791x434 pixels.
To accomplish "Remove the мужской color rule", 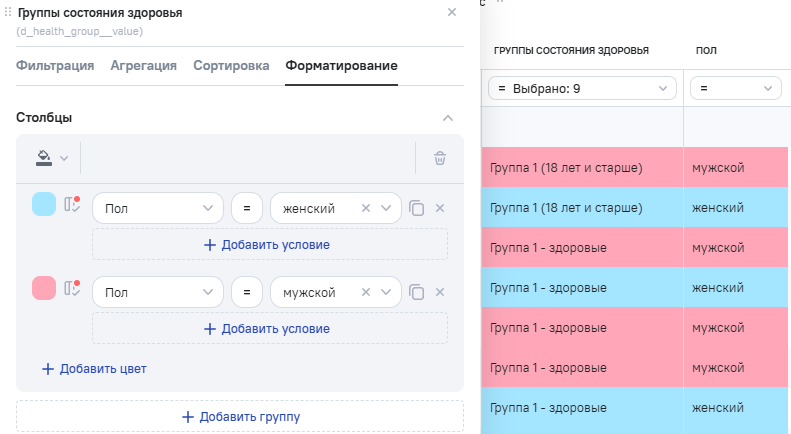I will pyautogui.click(x=440, y=293).
